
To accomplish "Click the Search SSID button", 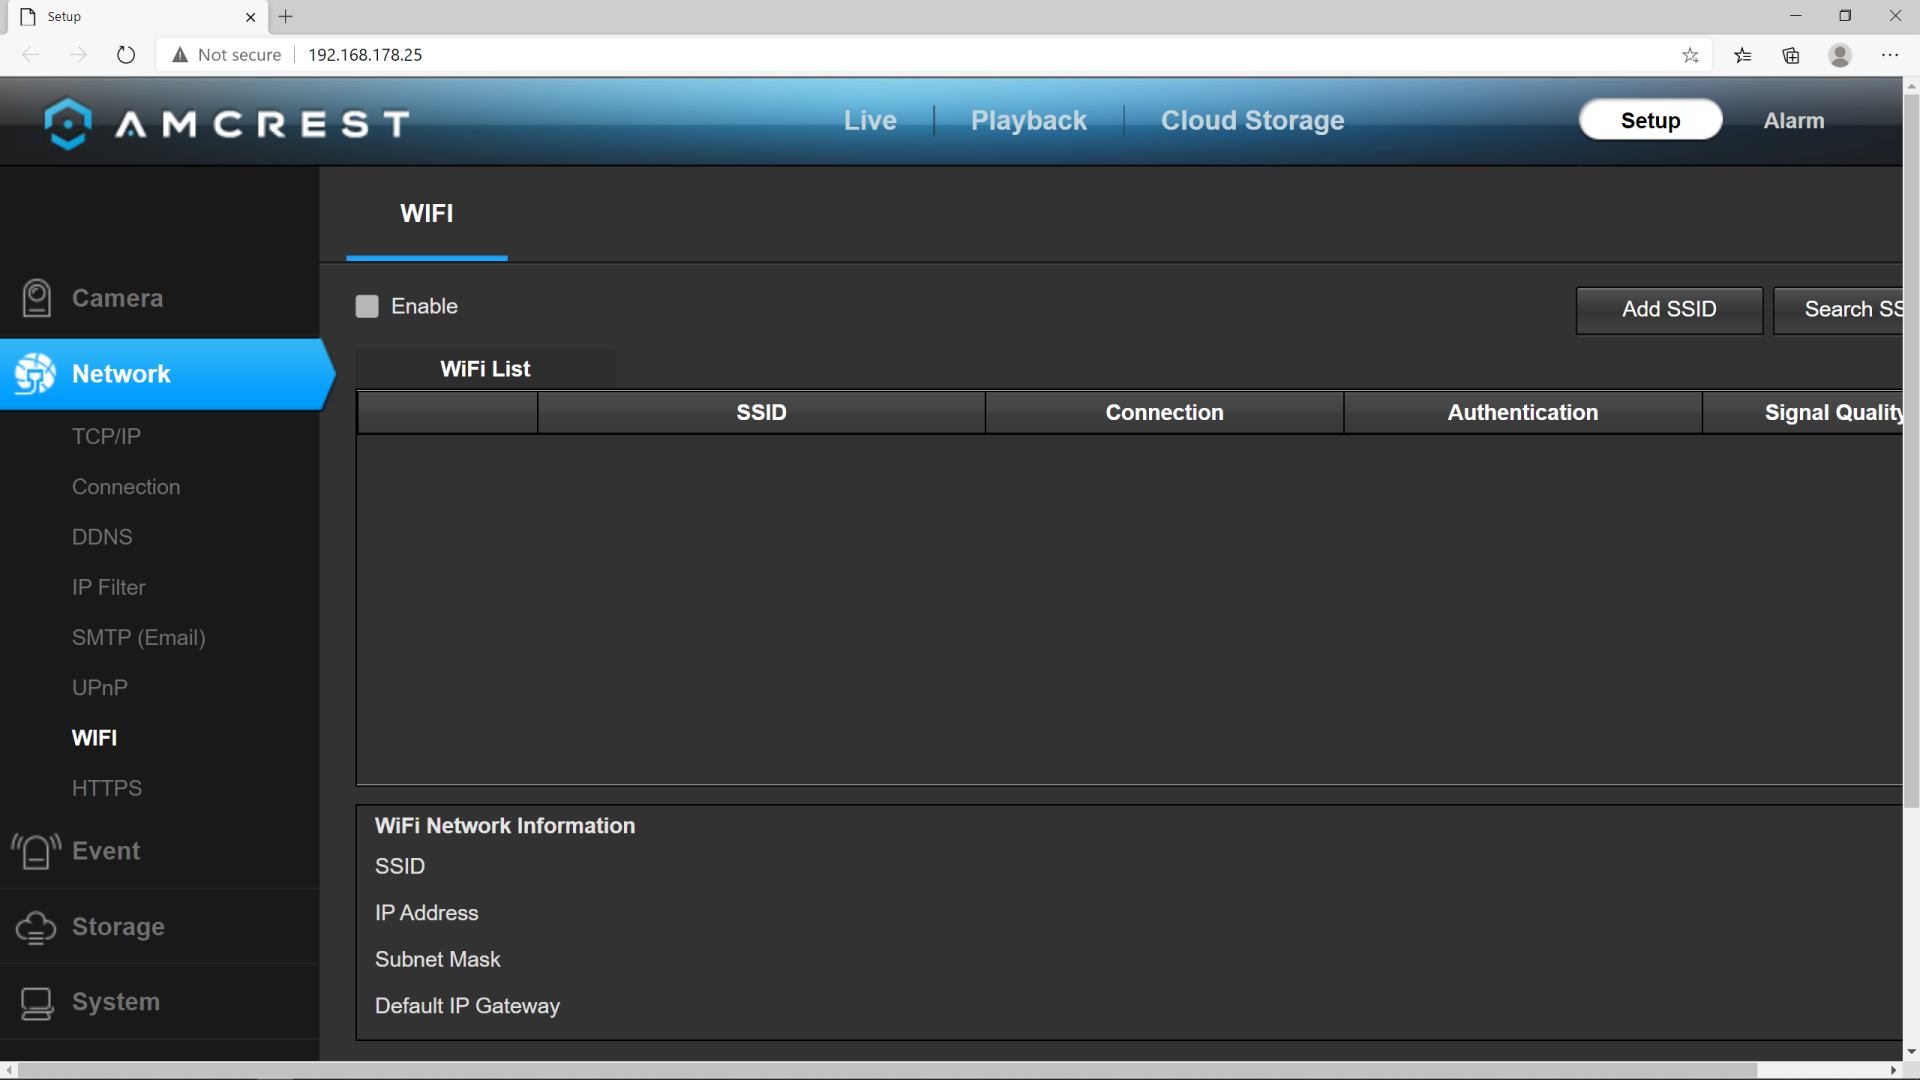I will tap(1838, 310).
